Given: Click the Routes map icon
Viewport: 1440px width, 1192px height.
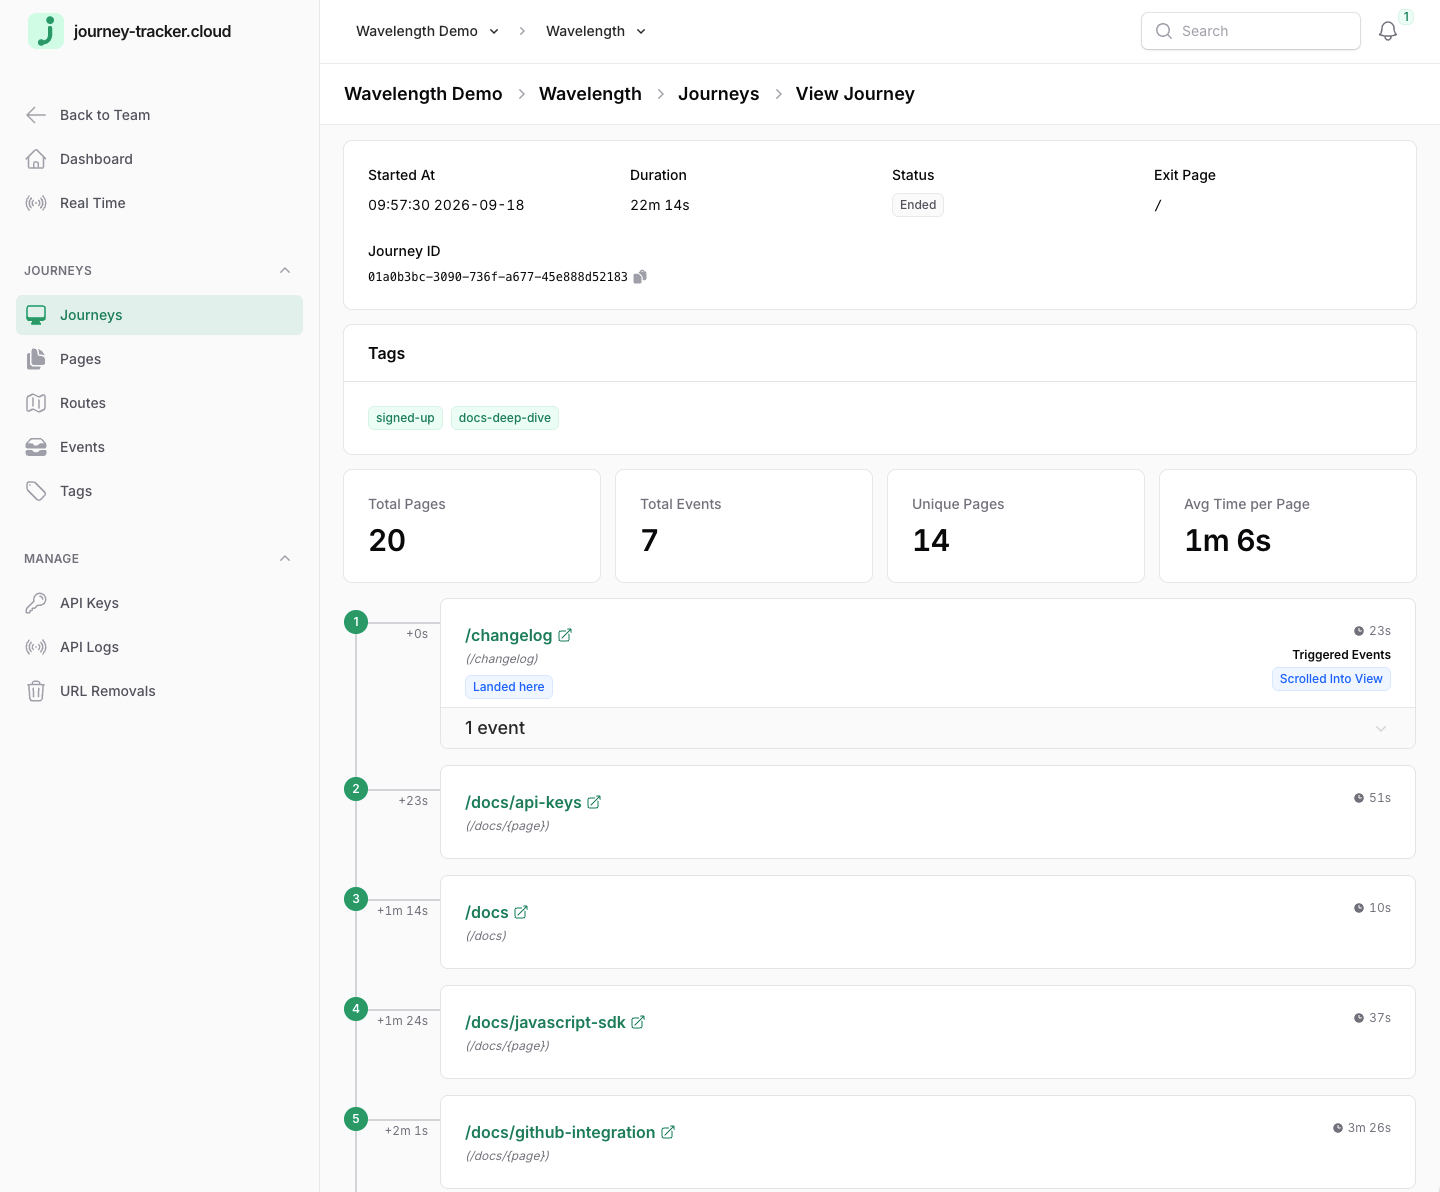Looking at the screenshot, I should pos(36,403).
